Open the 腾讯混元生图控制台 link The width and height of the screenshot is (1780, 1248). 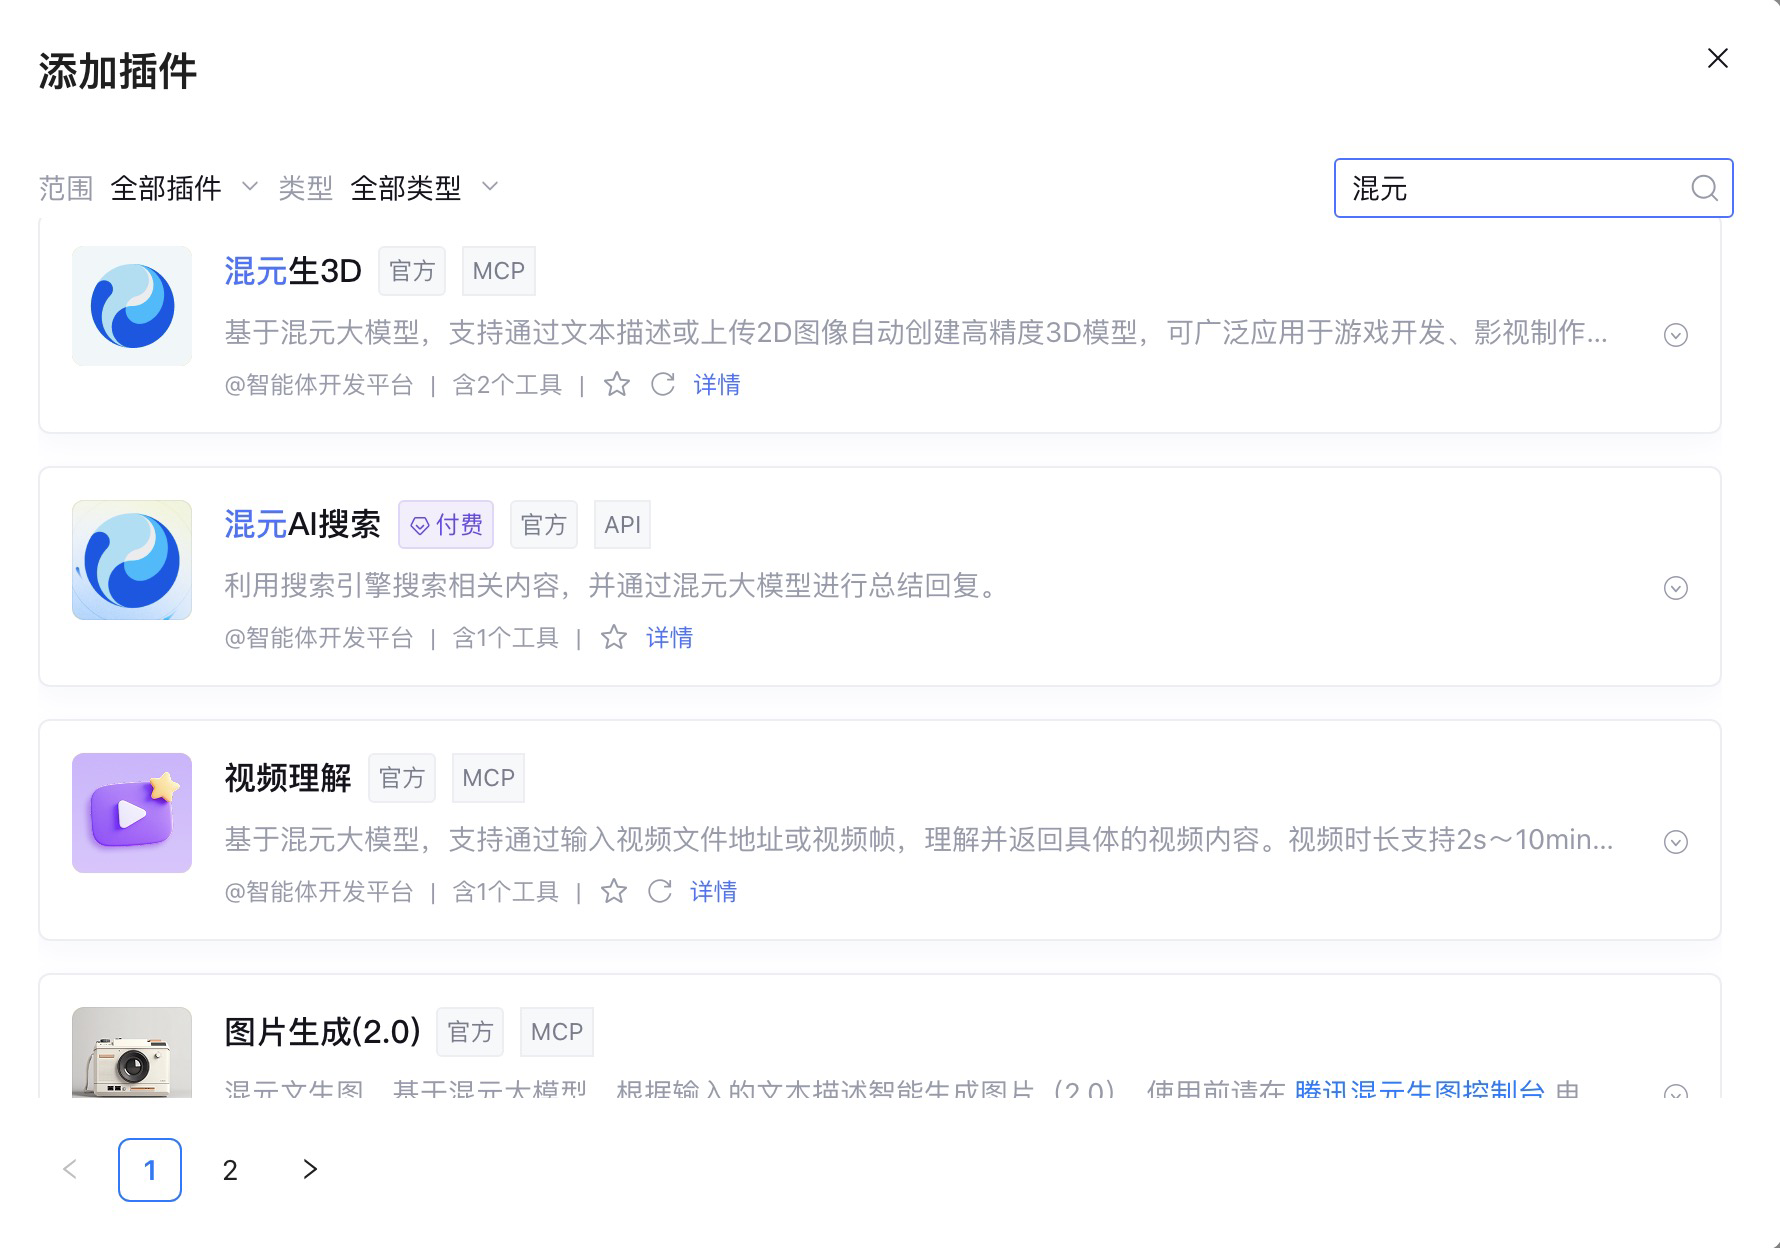coord(1420,1088)
